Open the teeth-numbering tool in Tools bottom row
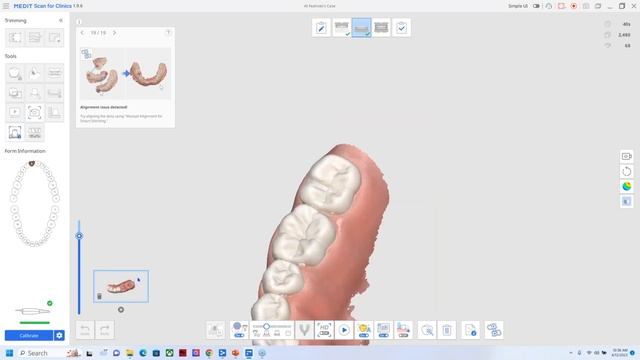640x360 pixels. coord(35,132)
